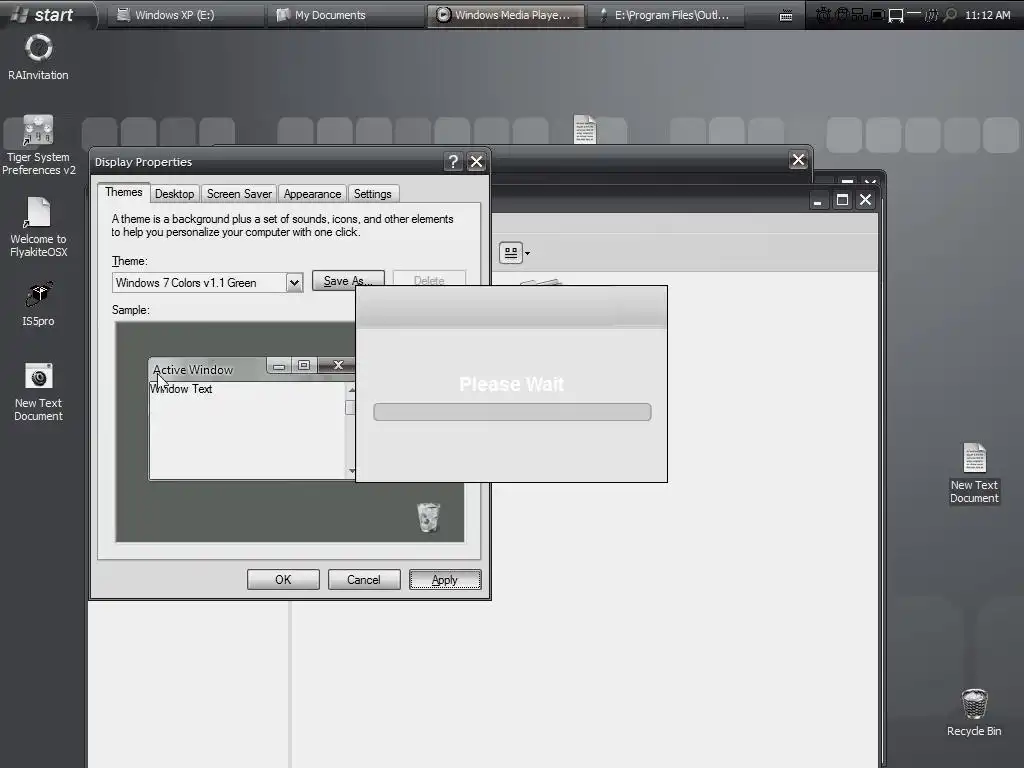Open the Settings tab
The height and width of the screenshot is (768, 1024).
372,194
